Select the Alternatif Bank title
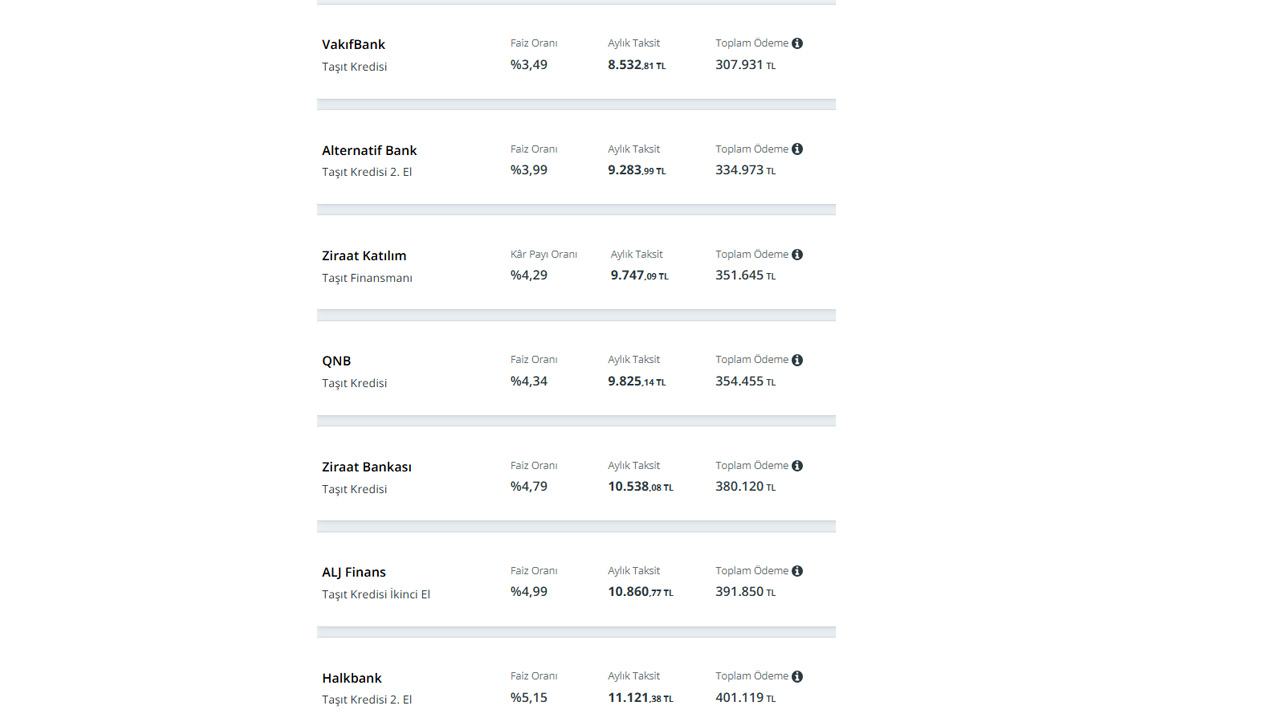This screenshot has width=1280, height=720. (x=369, y=150)
